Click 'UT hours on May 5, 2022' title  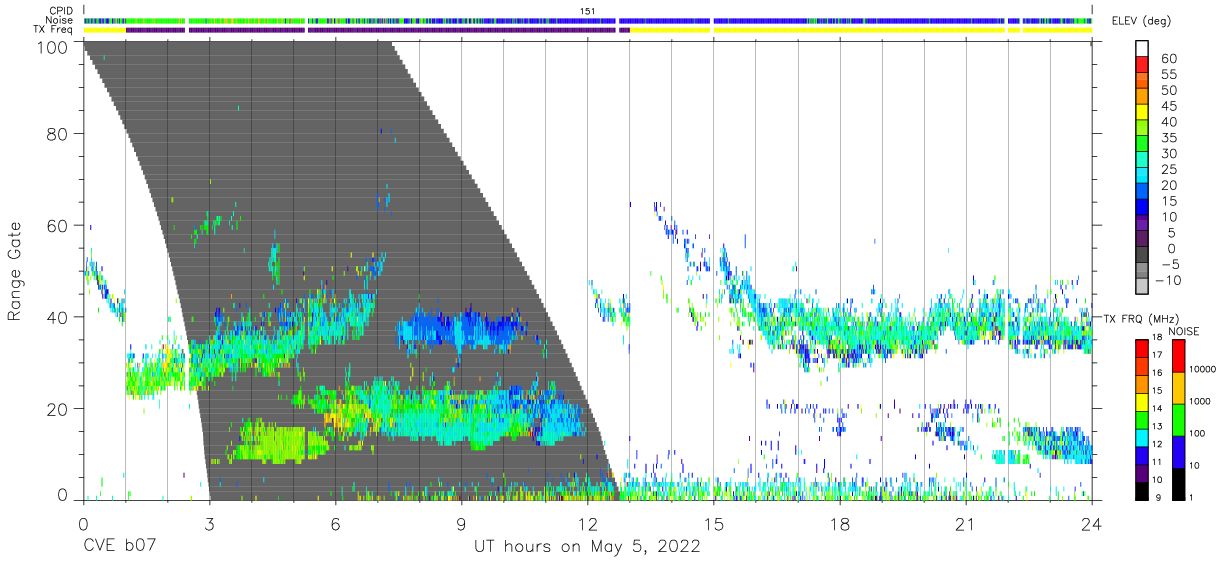tap(587, 548)
